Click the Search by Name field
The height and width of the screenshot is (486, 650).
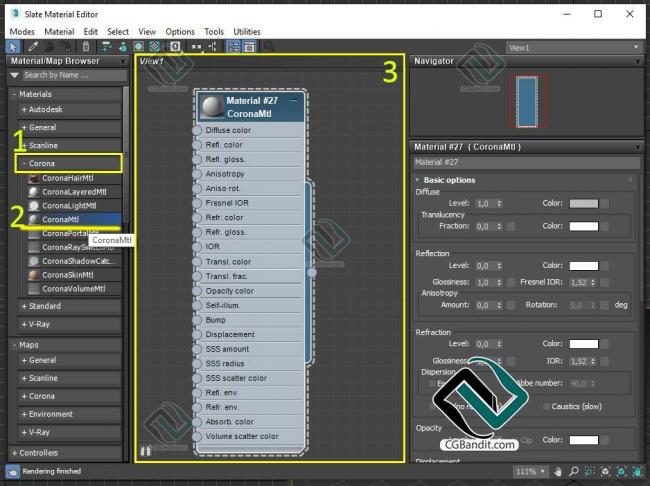point(74,75)
